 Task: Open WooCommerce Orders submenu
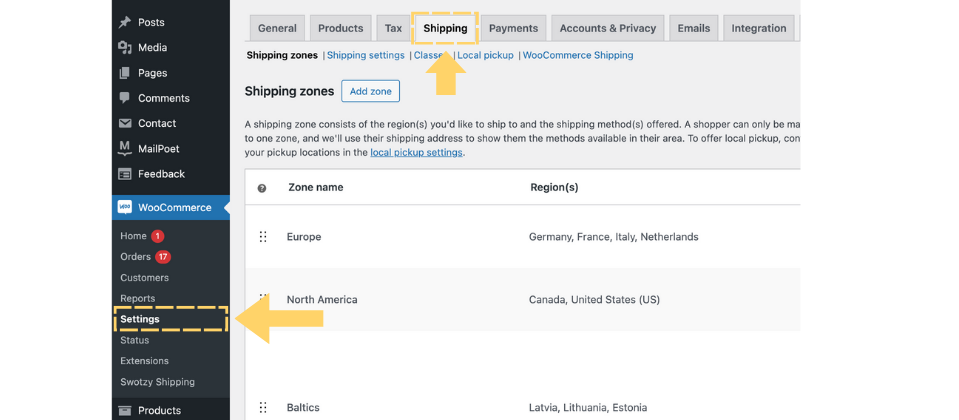click(x=135, y=257)
